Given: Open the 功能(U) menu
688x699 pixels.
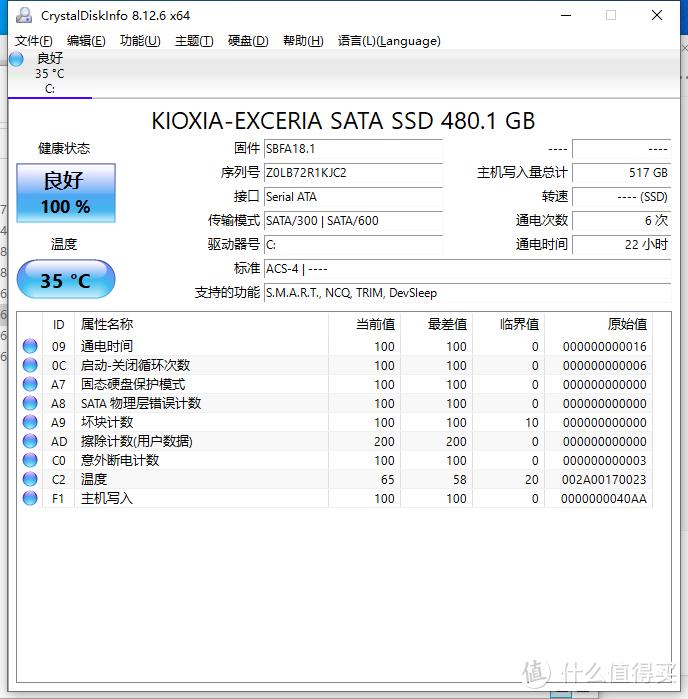Looking at the screenshot, I should pos(140,41).
